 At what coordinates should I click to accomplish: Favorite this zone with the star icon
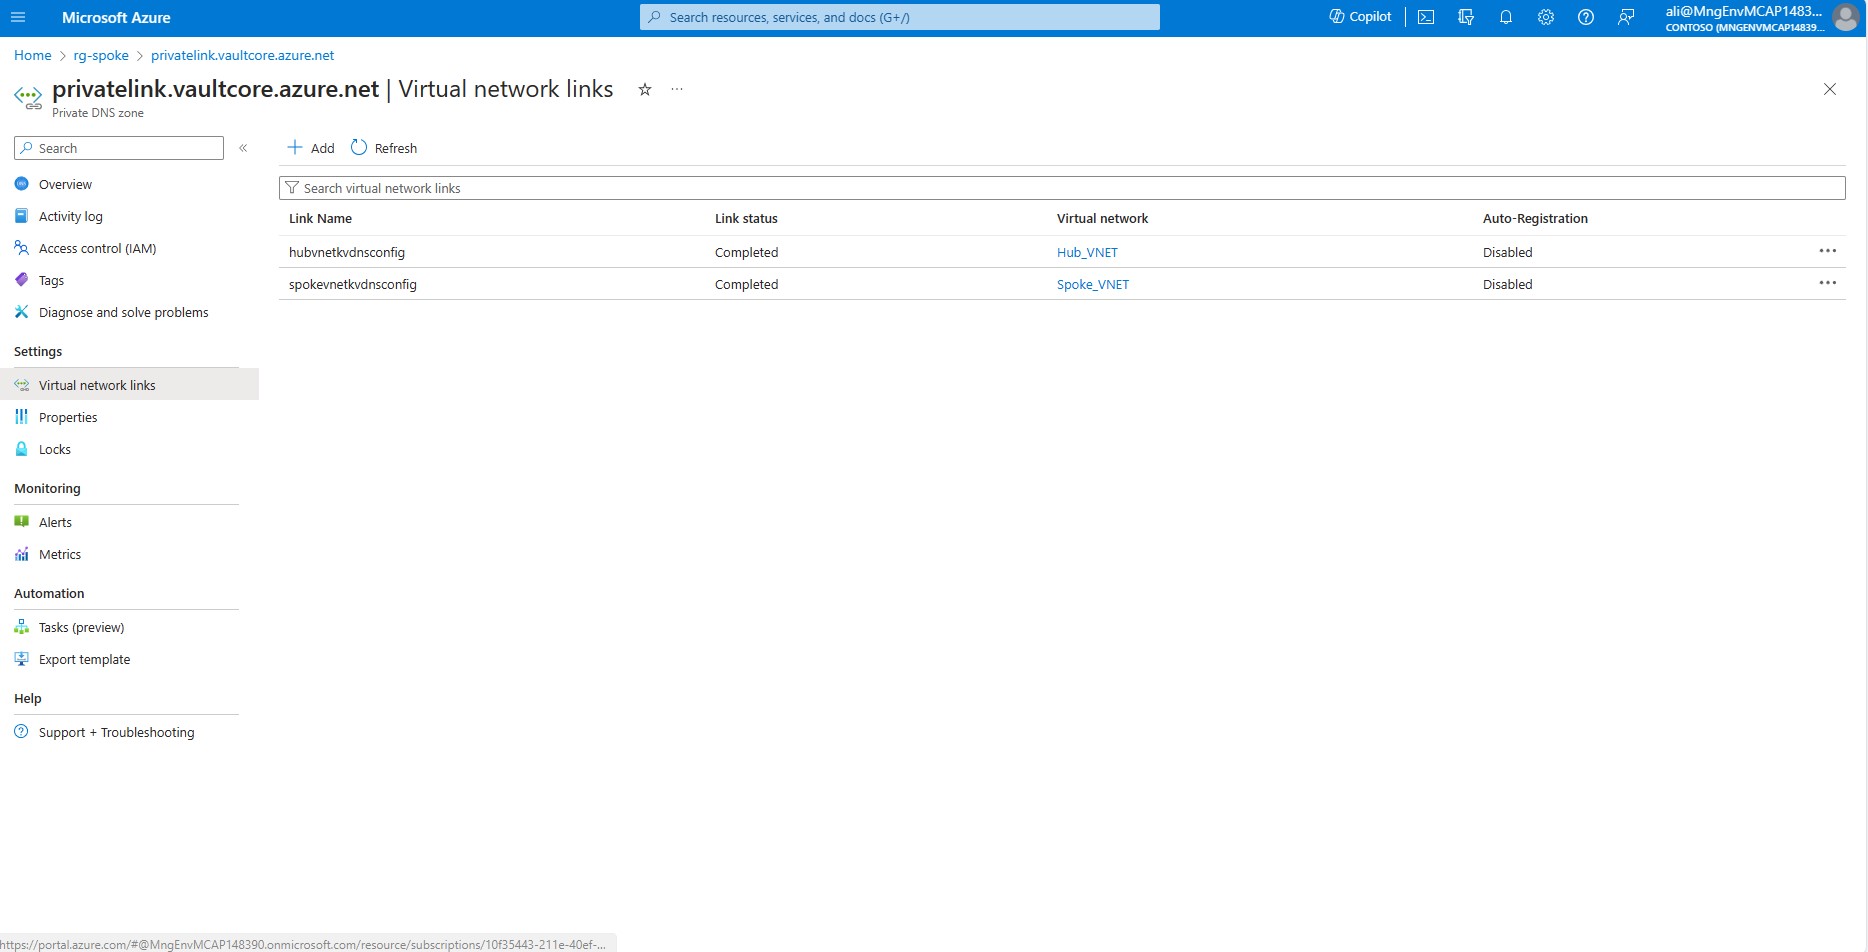point(645,89)
